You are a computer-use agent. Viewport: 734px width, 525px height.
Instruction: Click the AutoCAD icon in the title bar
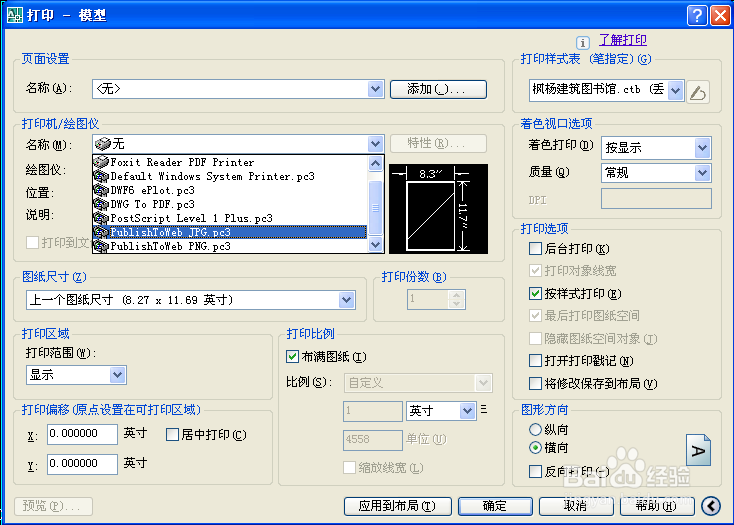(15, 15)
